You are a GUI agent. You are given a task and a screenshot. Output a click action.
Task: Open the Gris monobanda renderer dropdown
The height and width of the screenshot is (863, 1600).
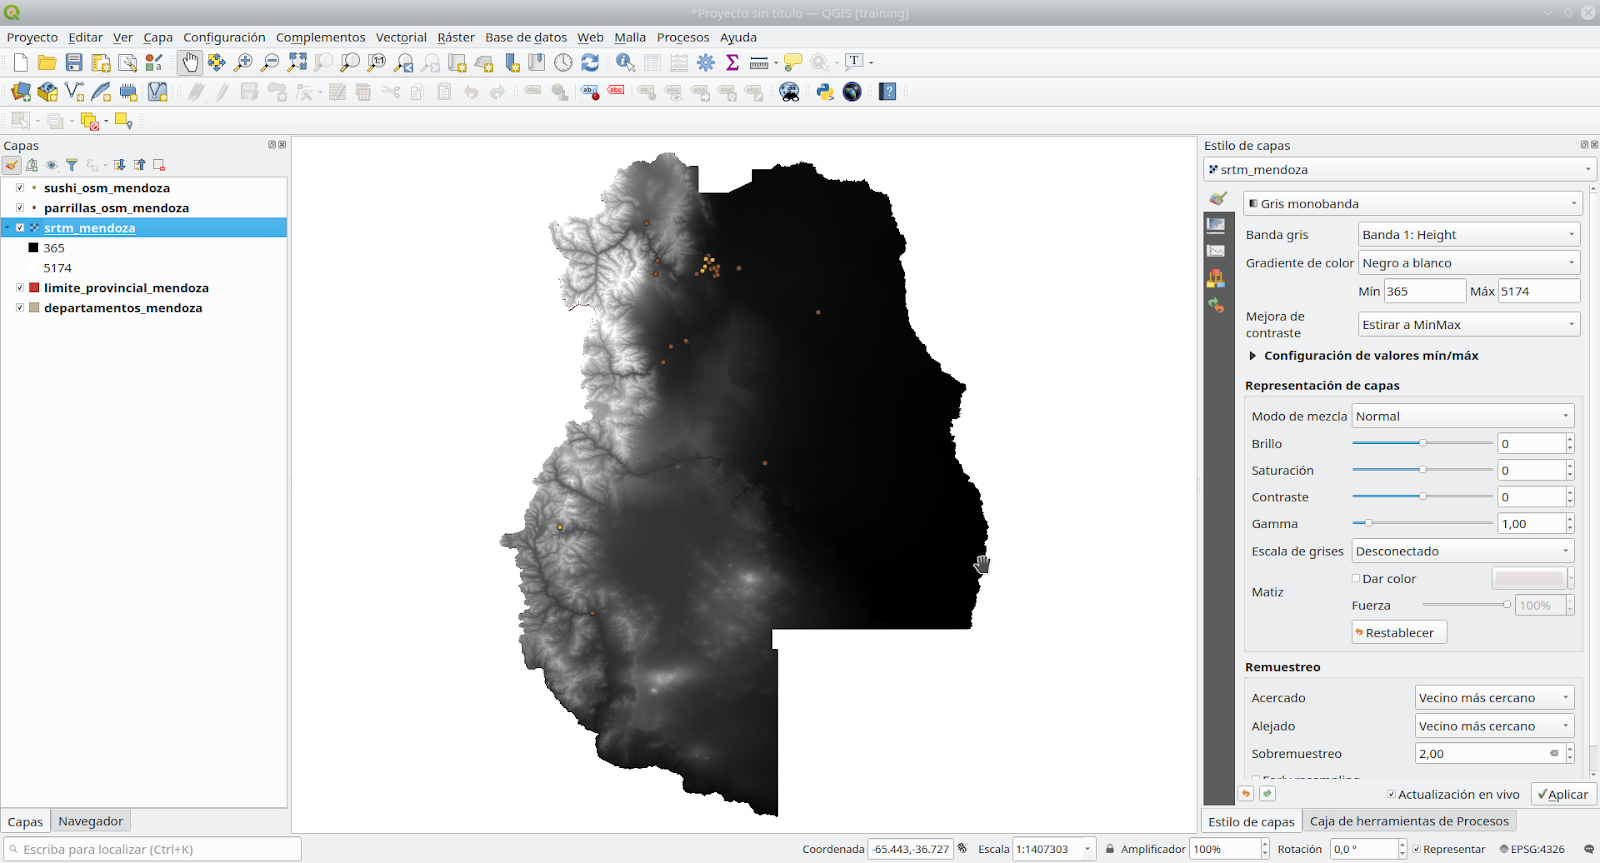click(x=1412, y=203)
